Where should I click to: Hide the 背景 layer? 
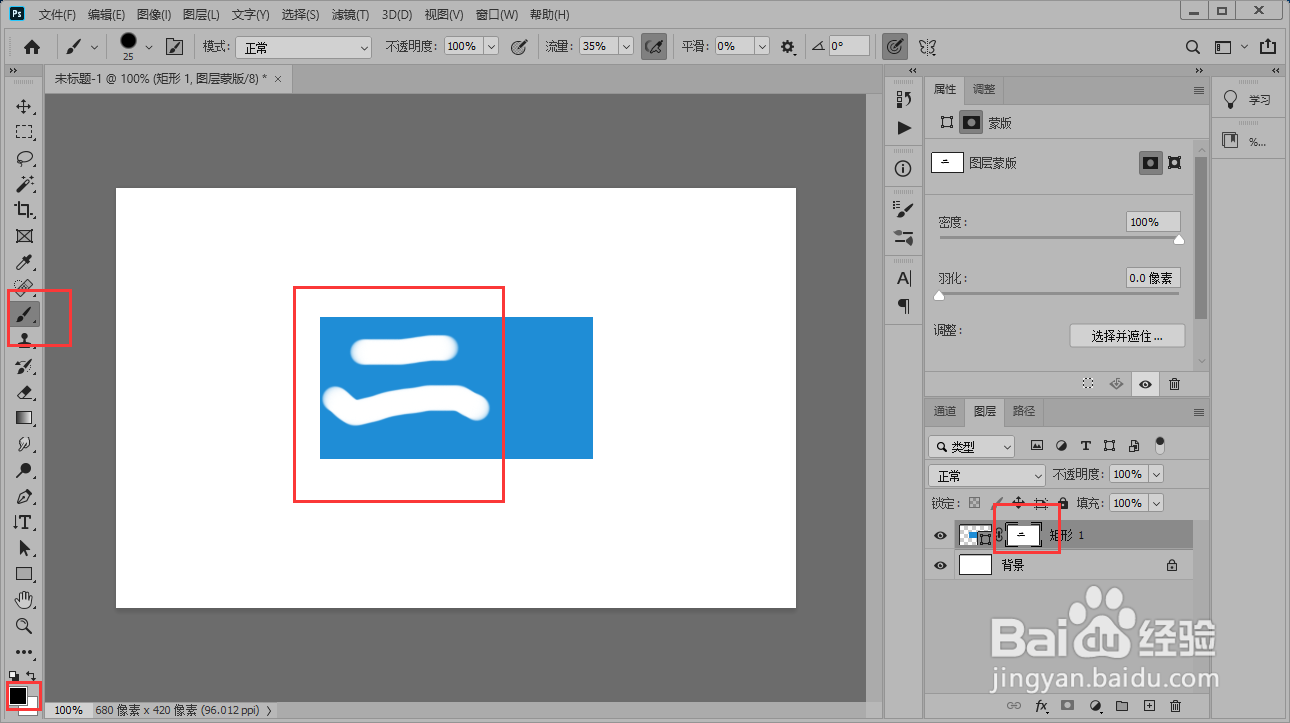tap(940, 566)
